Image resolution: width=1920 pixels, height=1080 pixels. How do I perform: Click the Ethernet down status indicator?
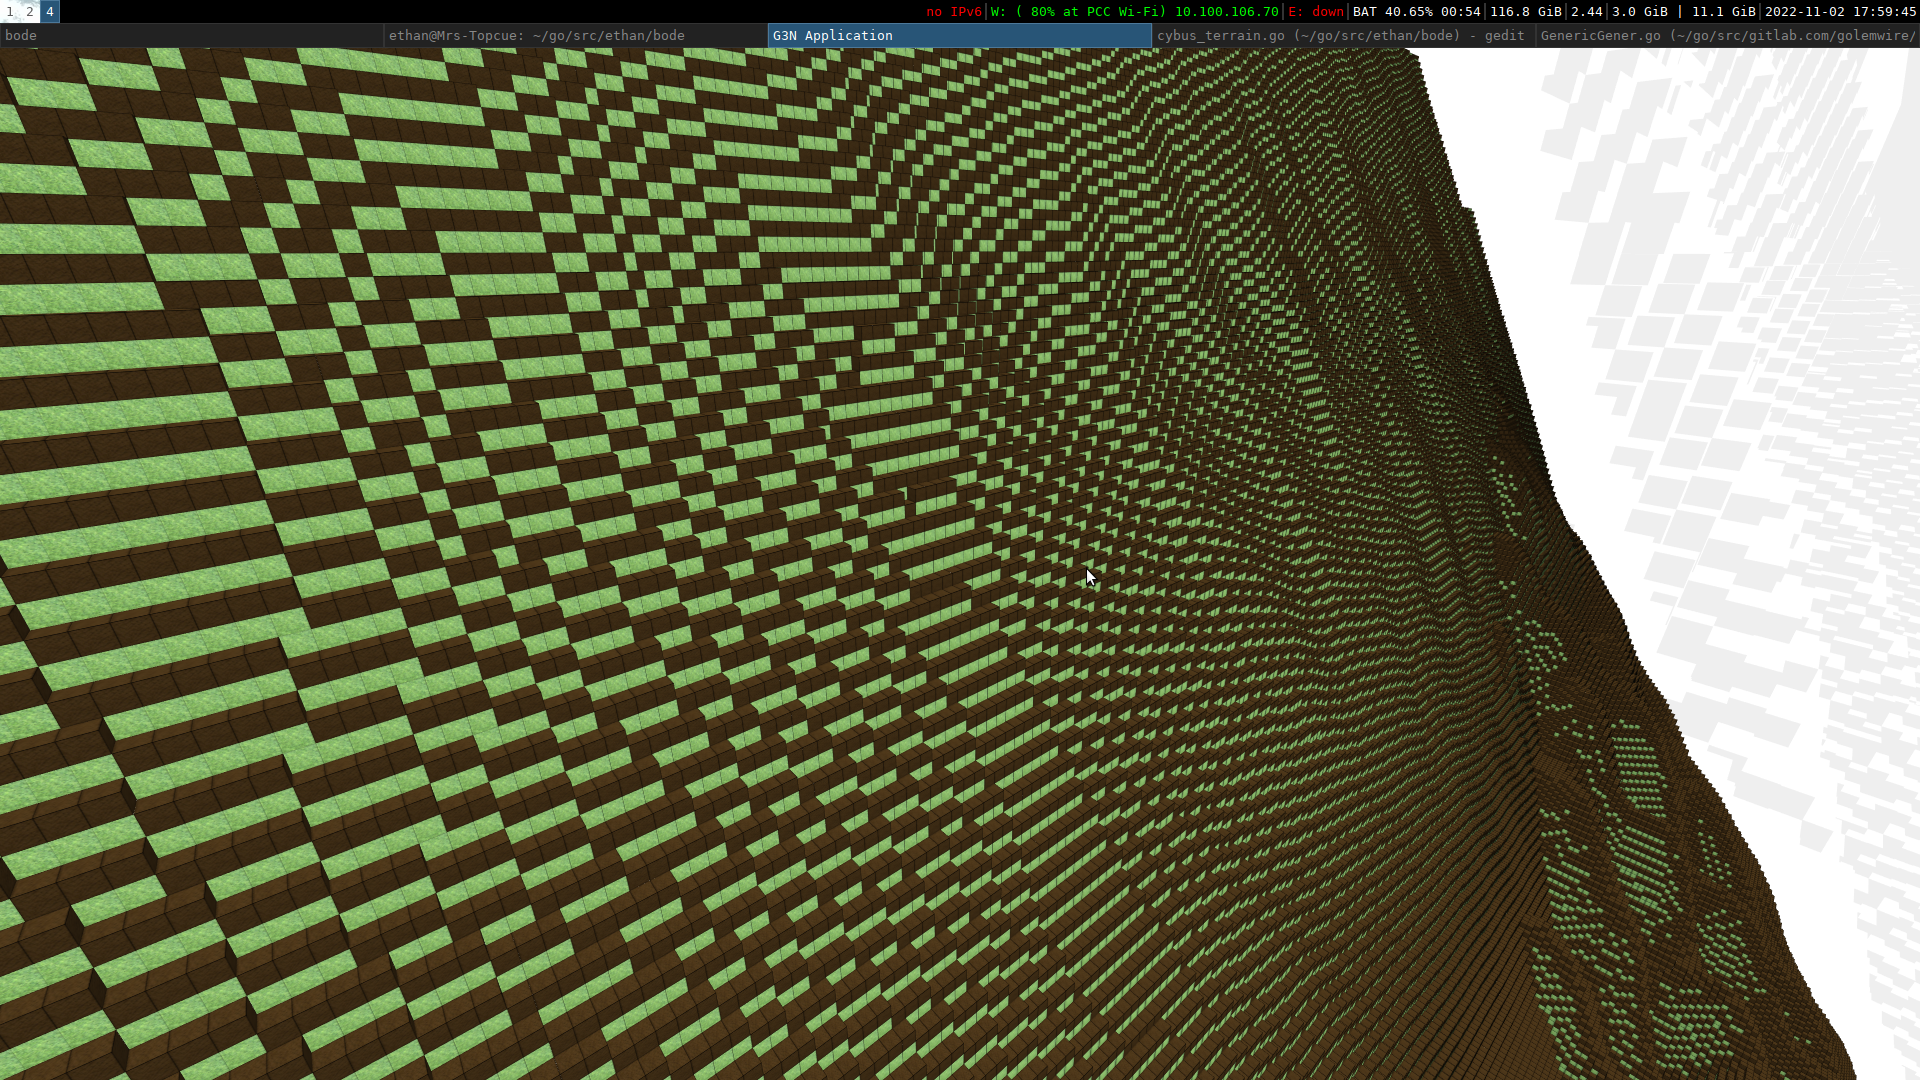pyautogui.click(x=1316, y=11)
